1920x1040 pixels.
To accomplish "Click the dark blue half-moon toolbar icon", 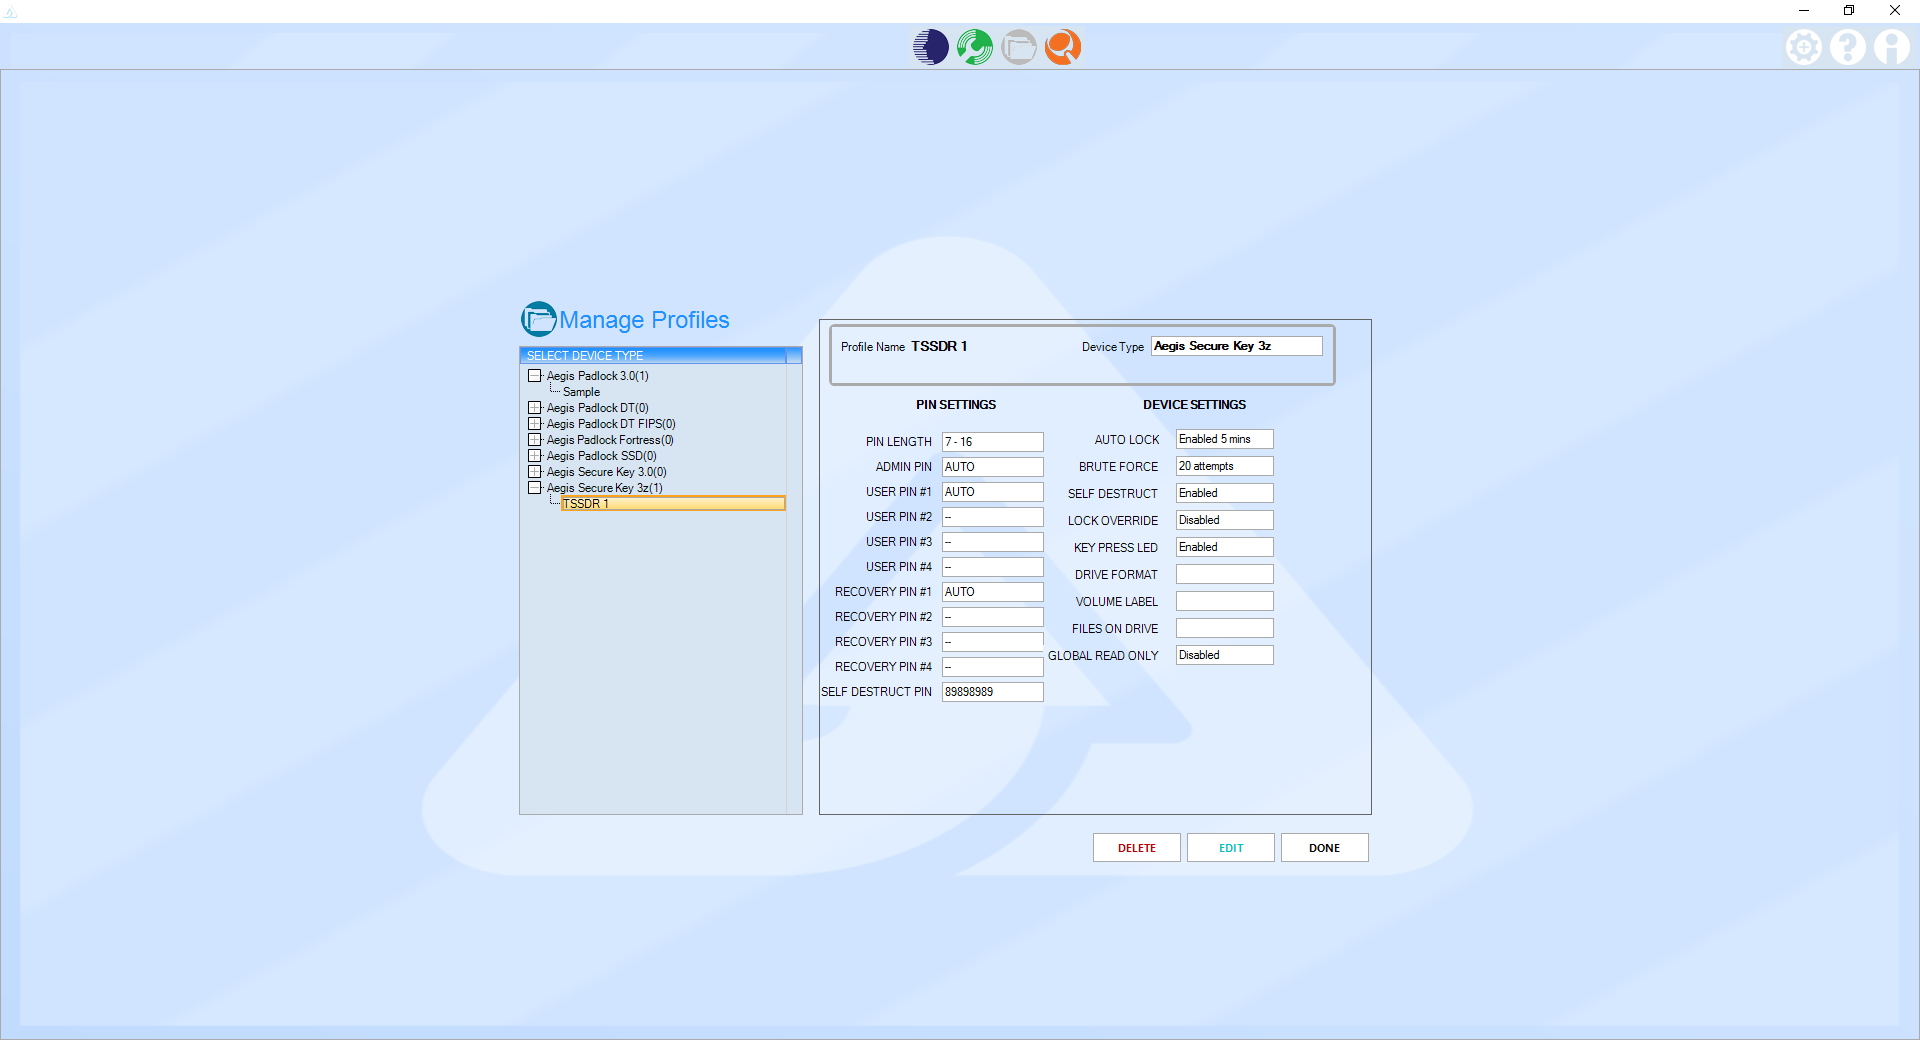I will (x=930, y=47).
